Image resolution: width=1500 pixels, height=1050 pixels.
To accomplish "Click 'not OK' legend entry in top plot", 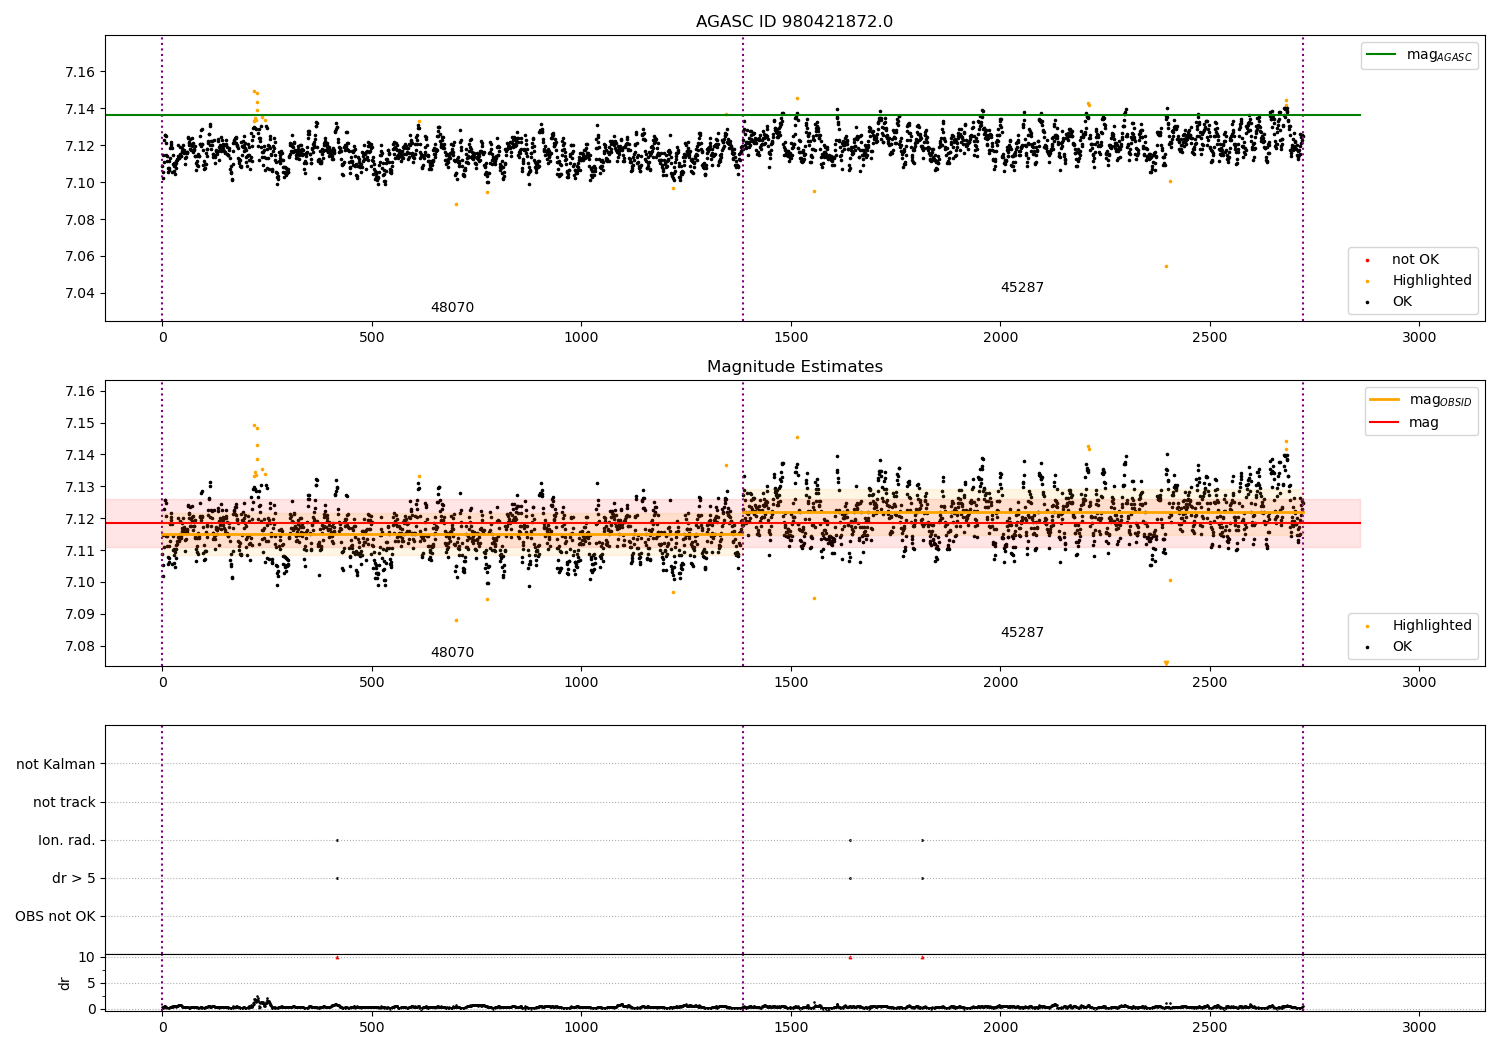I will (x=1415, y=260).
